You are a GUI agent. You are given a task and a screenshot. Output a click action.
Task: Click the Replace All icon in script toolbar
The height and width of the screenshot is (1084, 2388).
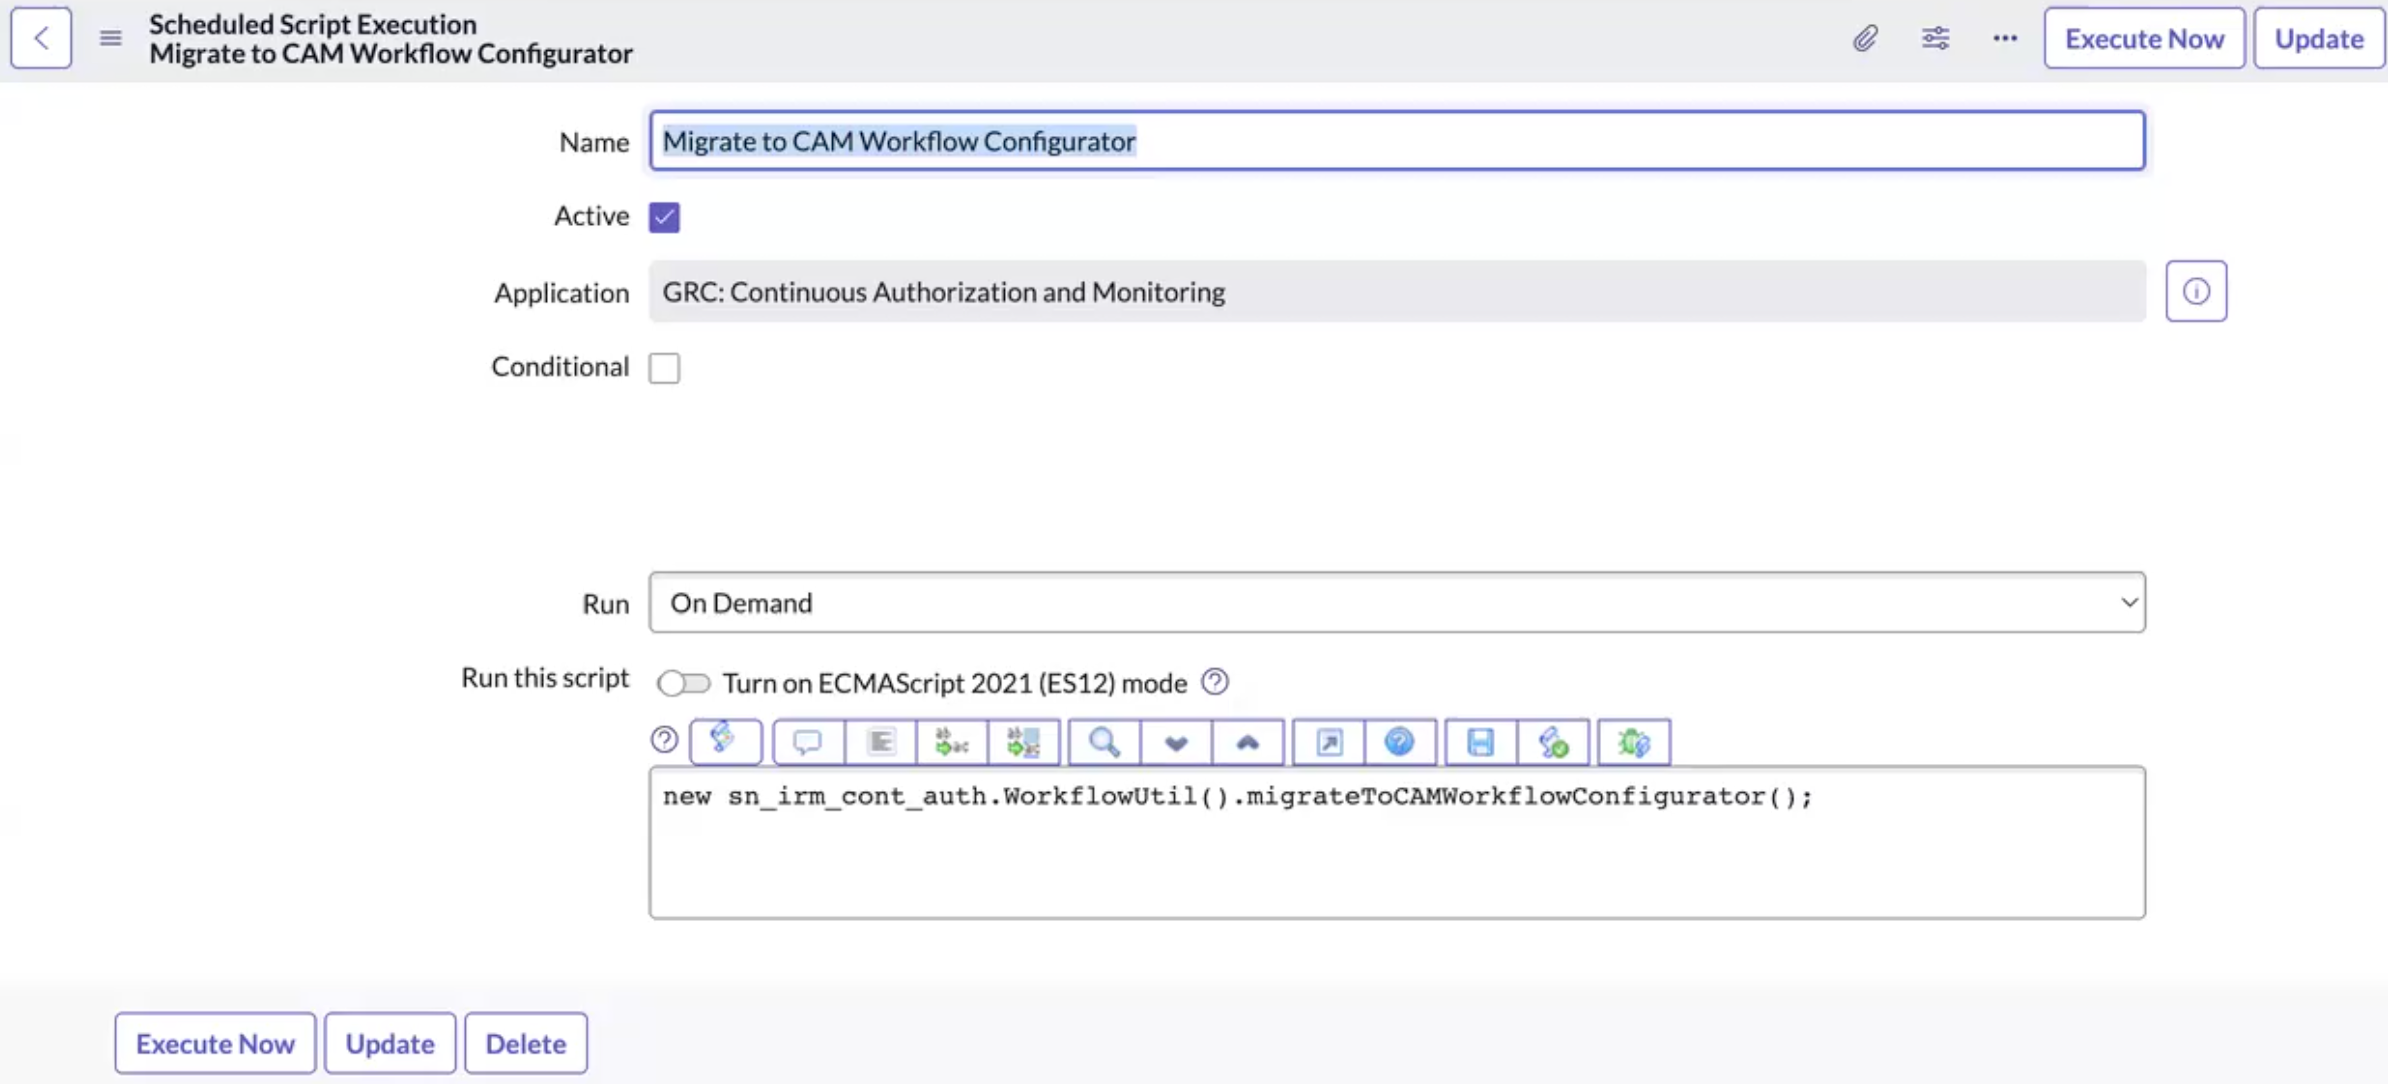point(1023,742)
